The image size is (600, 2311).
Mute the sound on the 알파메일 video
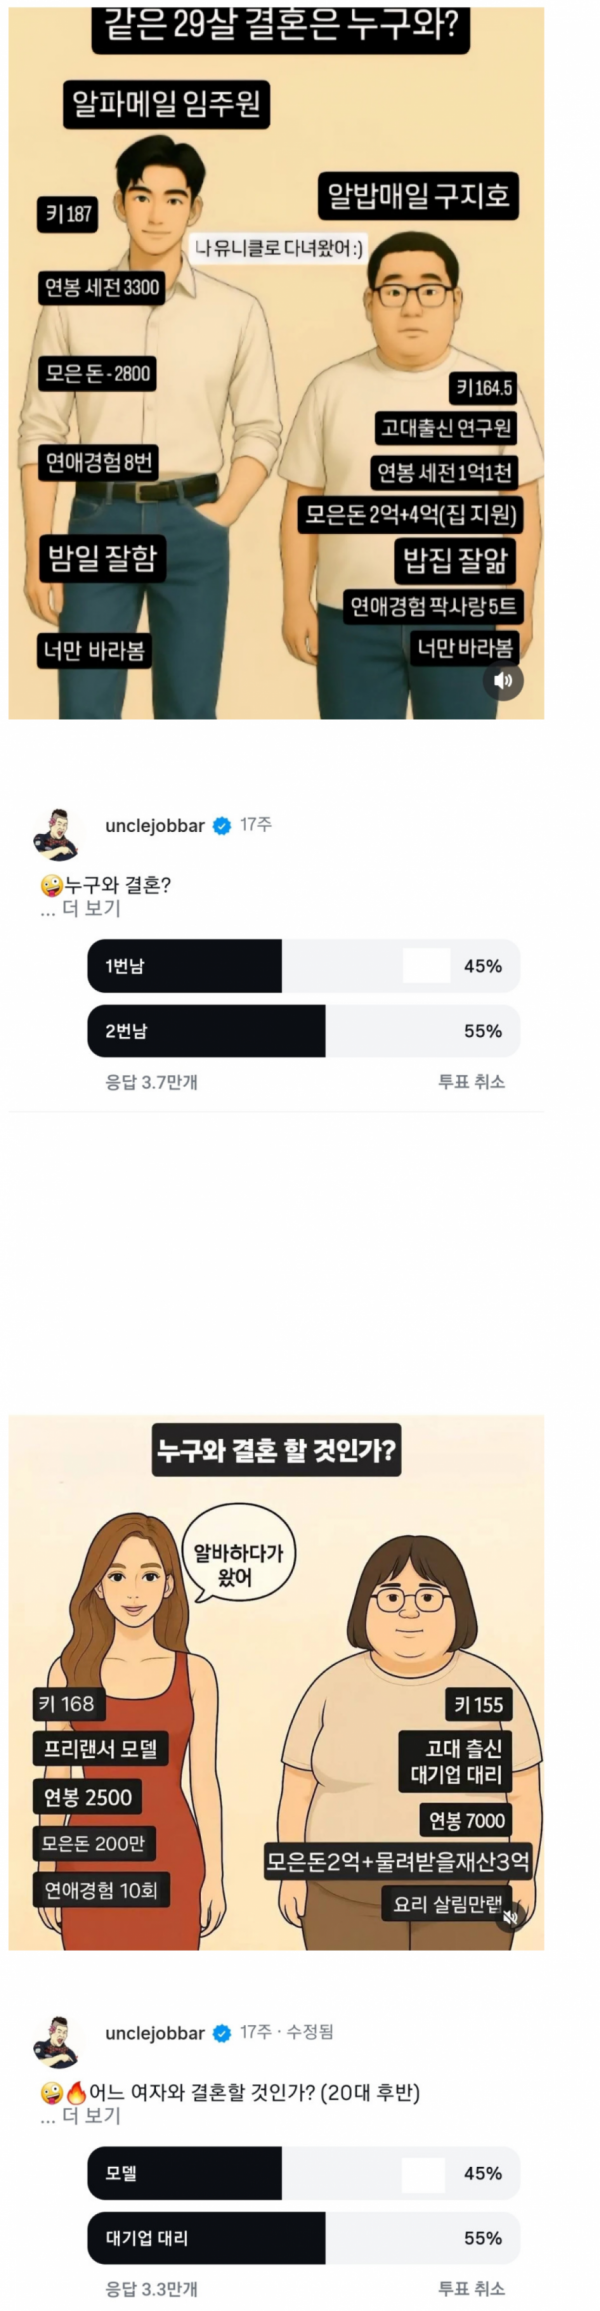pyautogui.click(x=504, y=681)
